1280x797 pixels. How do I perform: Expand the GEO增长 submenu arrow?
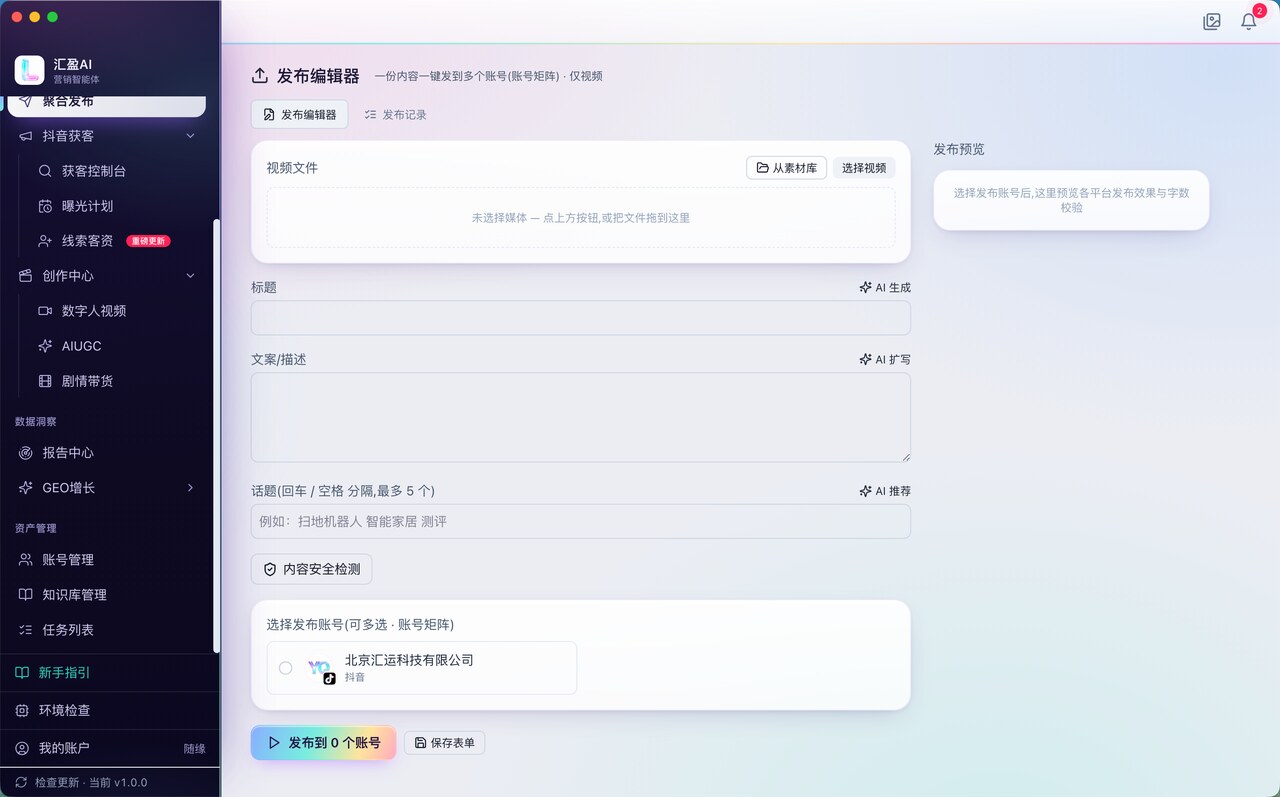coord(190,488)
